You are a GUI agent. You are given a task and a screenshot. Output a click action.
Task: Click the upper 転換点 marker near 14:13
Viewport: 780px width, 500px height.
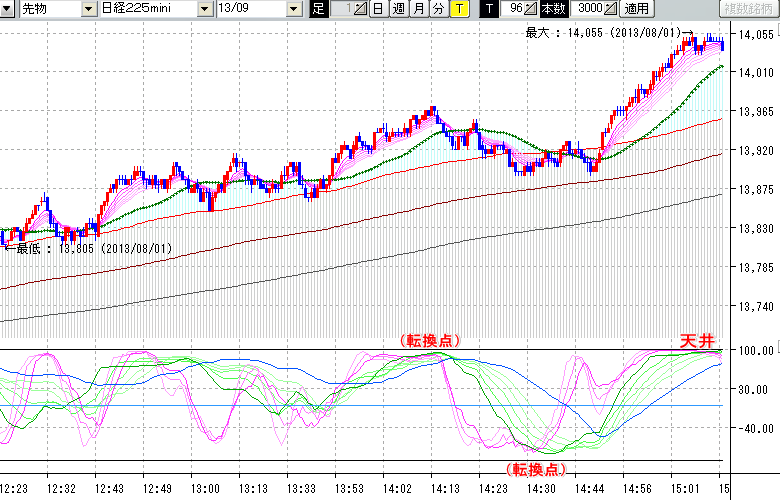[x=430, y=340]
